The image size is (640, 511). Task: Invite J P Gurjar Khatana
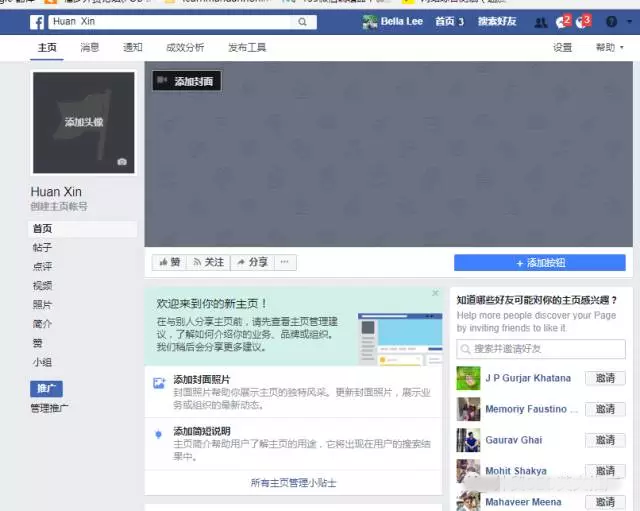pyautogui.click(x=605, y=378)
